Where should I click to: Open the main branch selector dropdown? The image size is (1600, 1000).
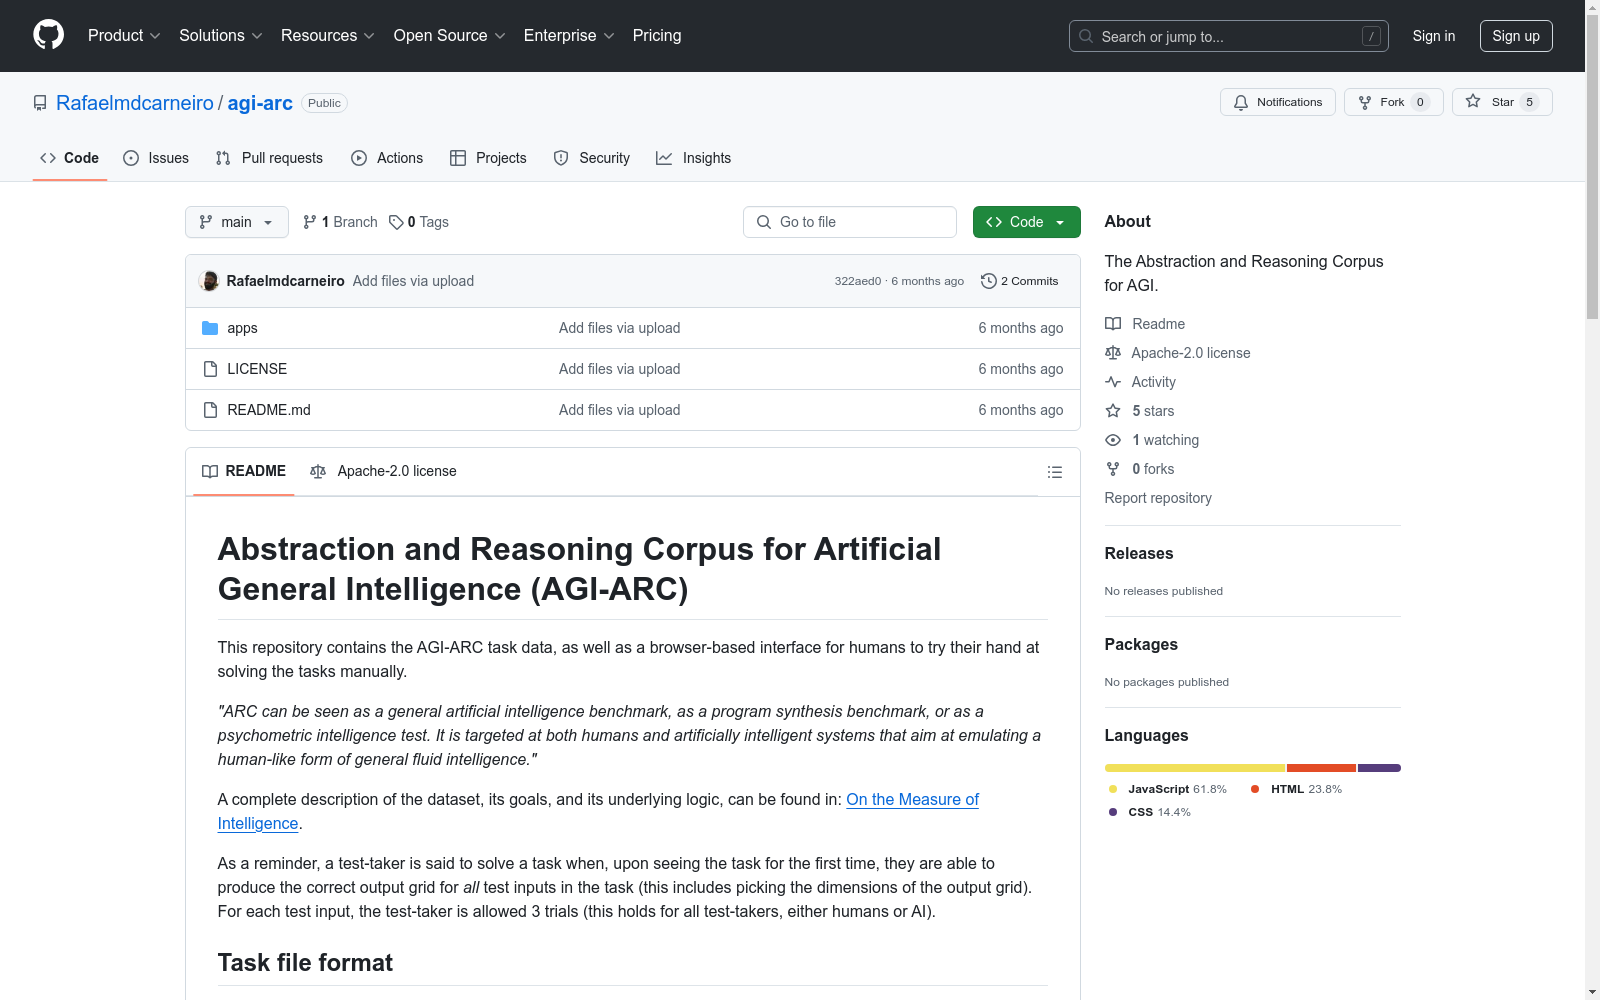click(237, 222)
